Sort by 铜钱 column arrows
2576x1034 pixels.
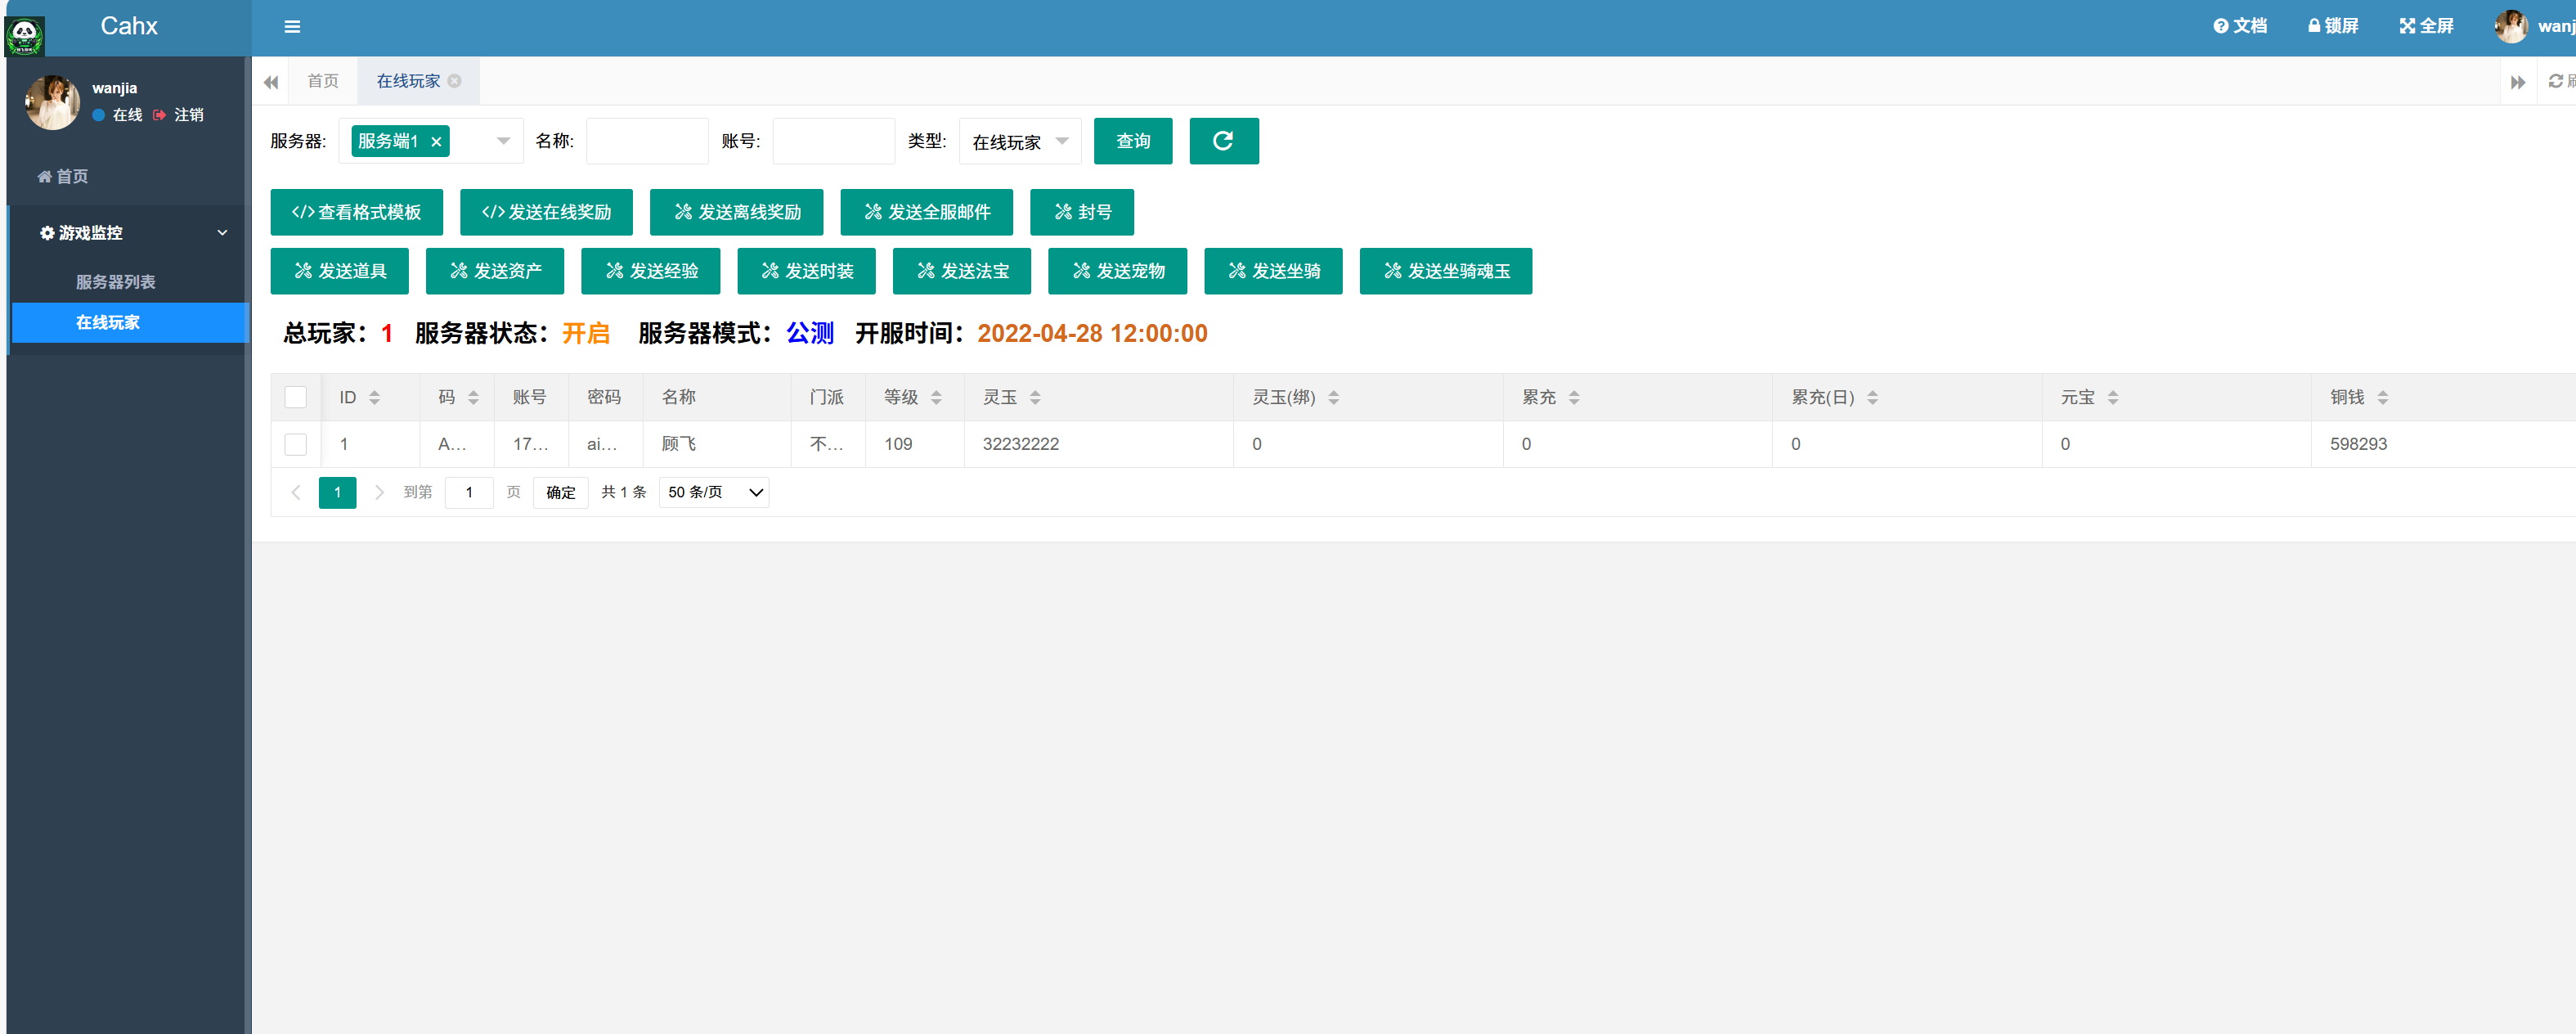coord(2382,397)
